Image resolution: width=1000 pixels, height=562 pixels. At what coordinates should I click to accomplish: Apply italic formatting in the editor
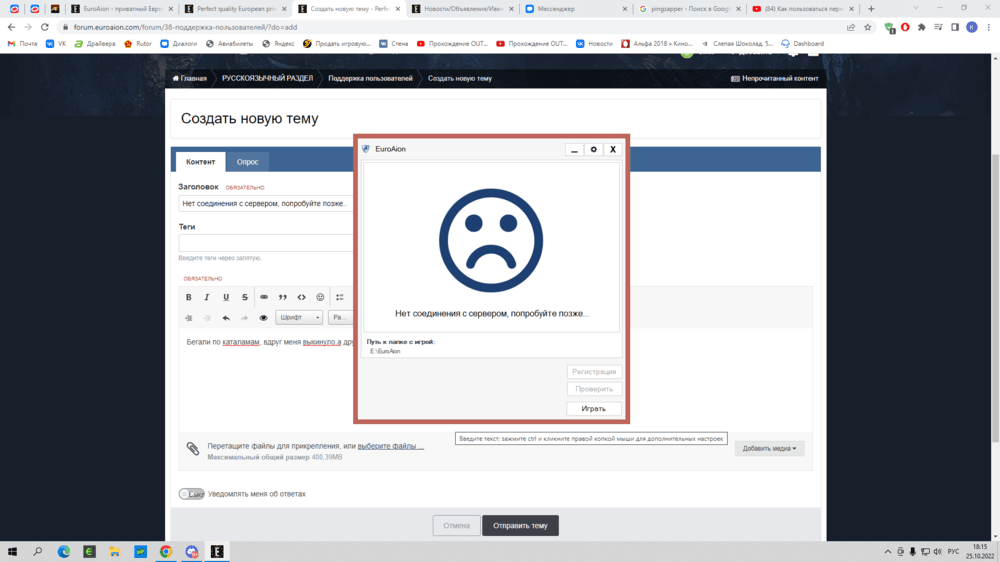(x=207, y=297)
